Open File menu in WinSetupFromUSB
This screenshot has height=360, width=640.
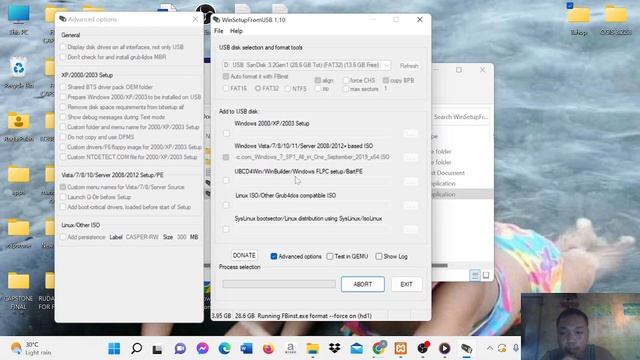tap(219, 31)
